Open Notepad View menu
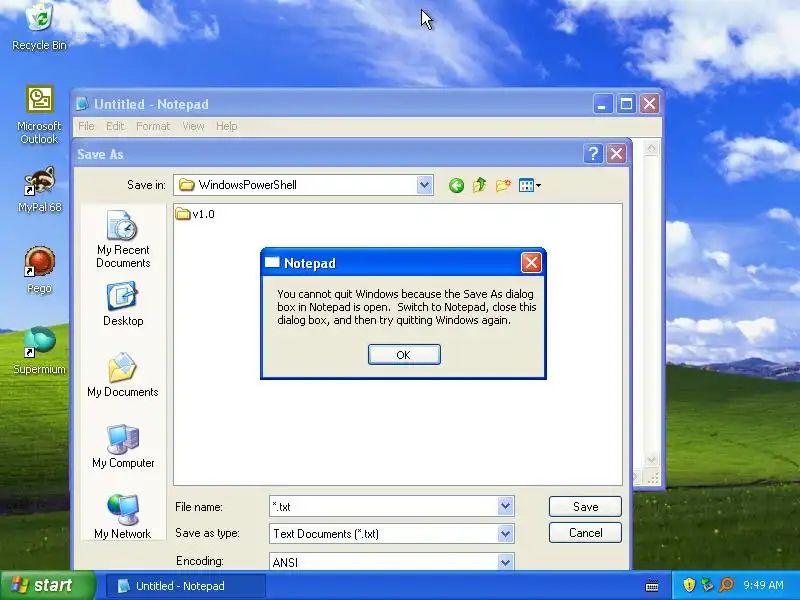Screen dimensions: 800x600 [x=193, y=126]
